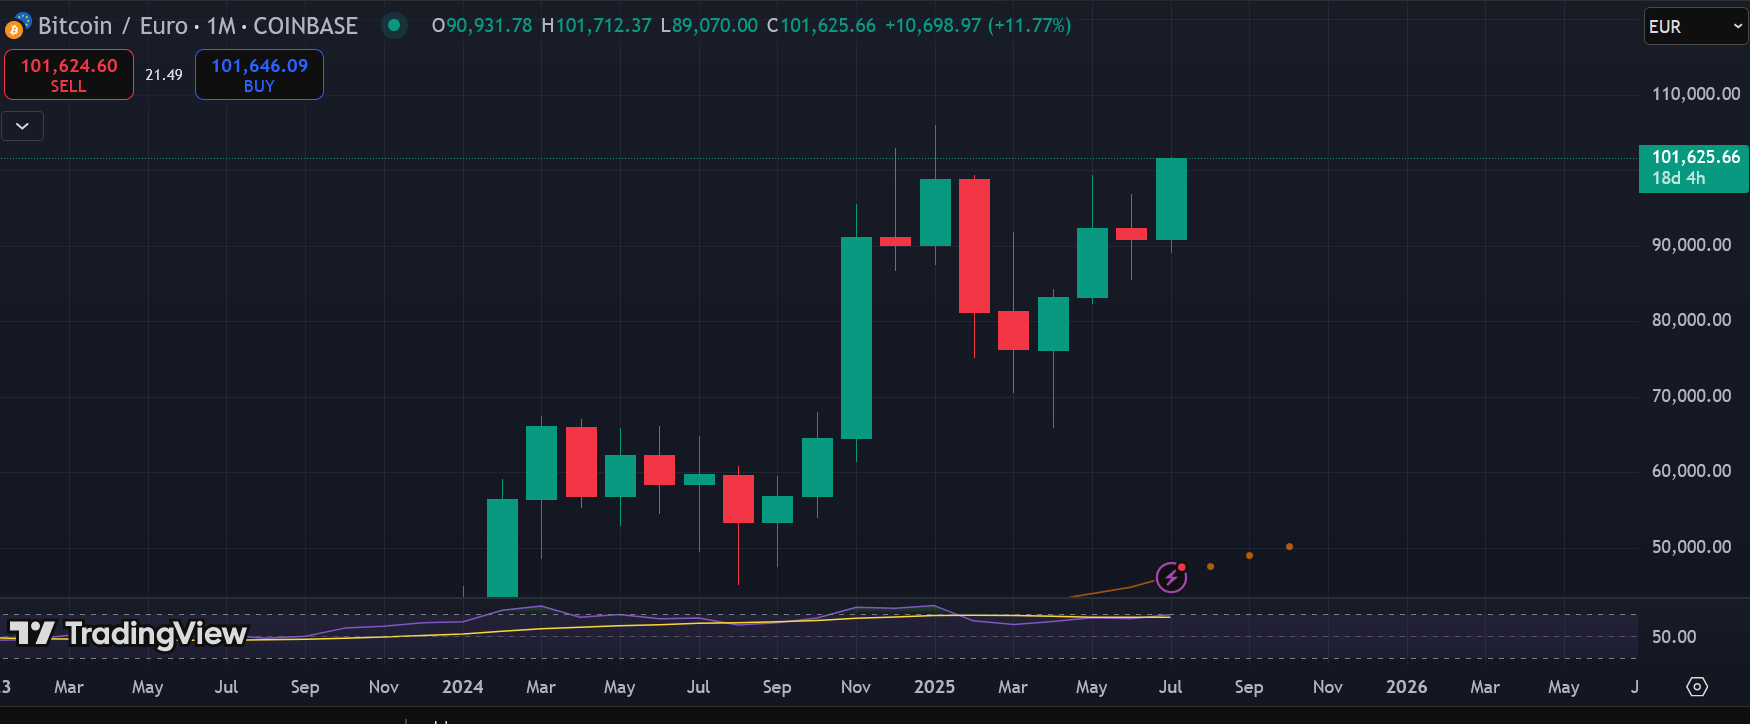The width and height of the screenshot is (1750, 724).
Task: Click the Bitcoin symbol logo icon
Action: 18,27
